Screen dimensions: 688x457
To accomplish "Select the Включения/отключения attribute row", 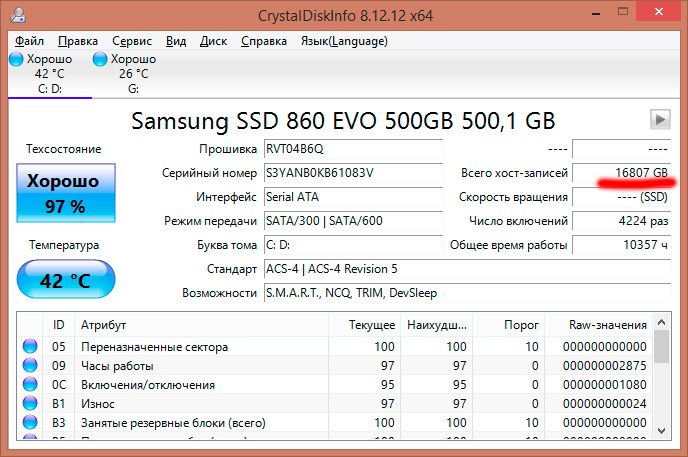I will point(335,385).
